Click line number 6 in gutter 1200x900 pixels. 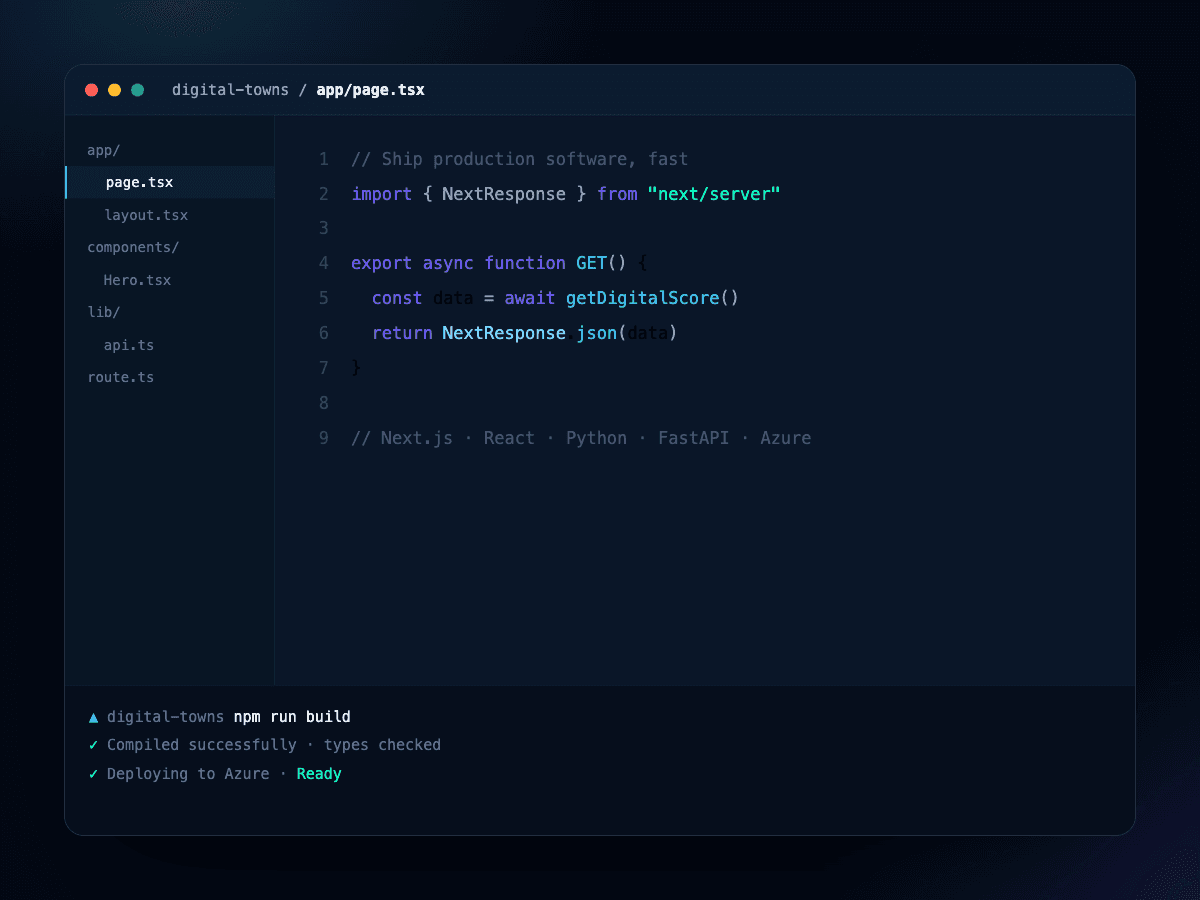pos(323,333)
